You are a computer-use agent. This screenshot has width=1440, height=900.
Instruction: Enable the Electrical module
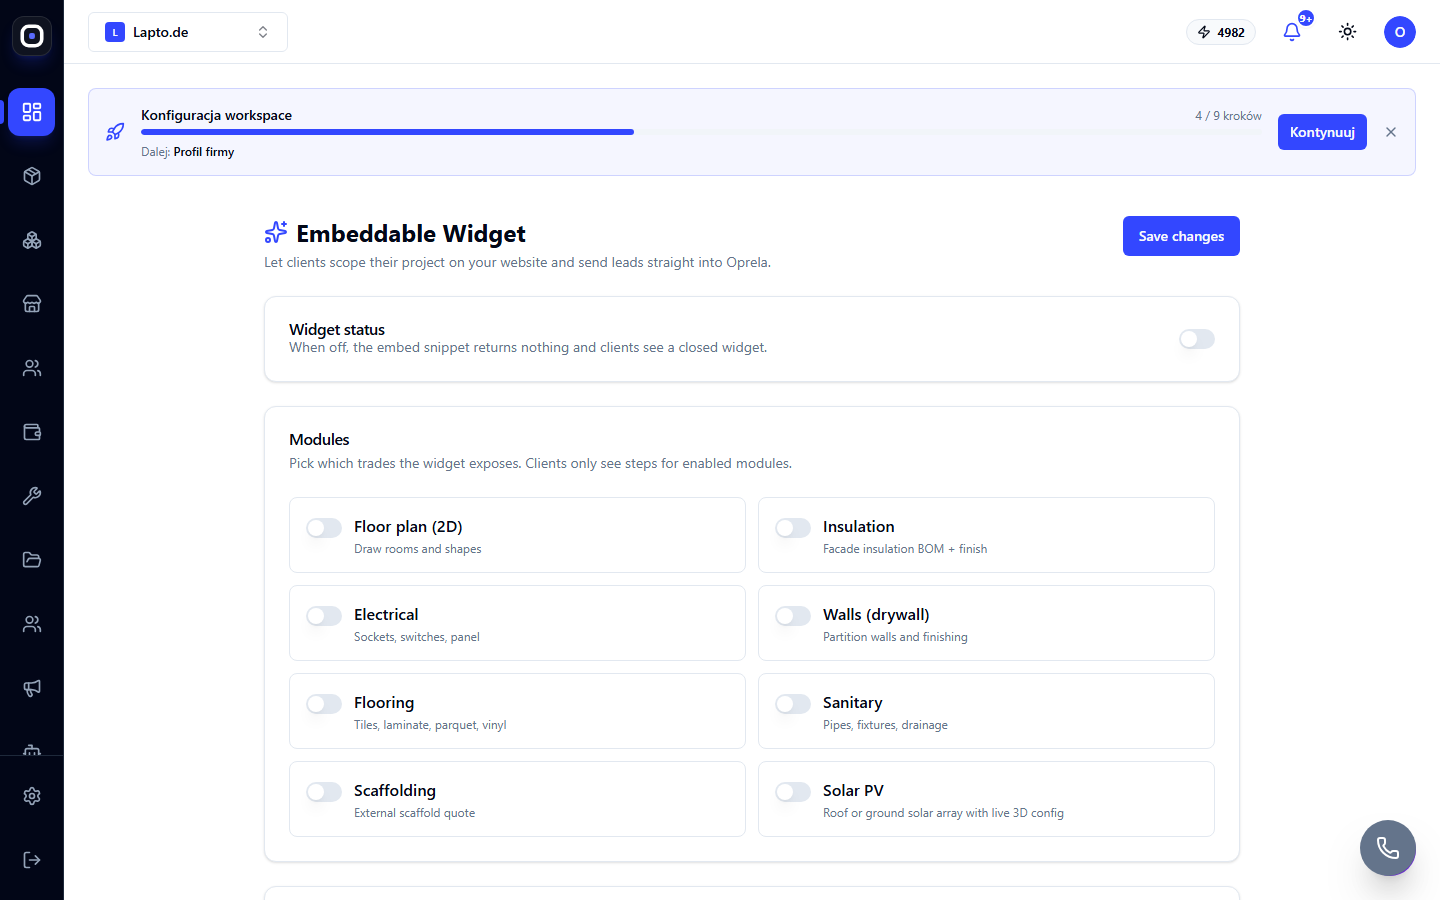pyautogui.click(x=324, y=616)
